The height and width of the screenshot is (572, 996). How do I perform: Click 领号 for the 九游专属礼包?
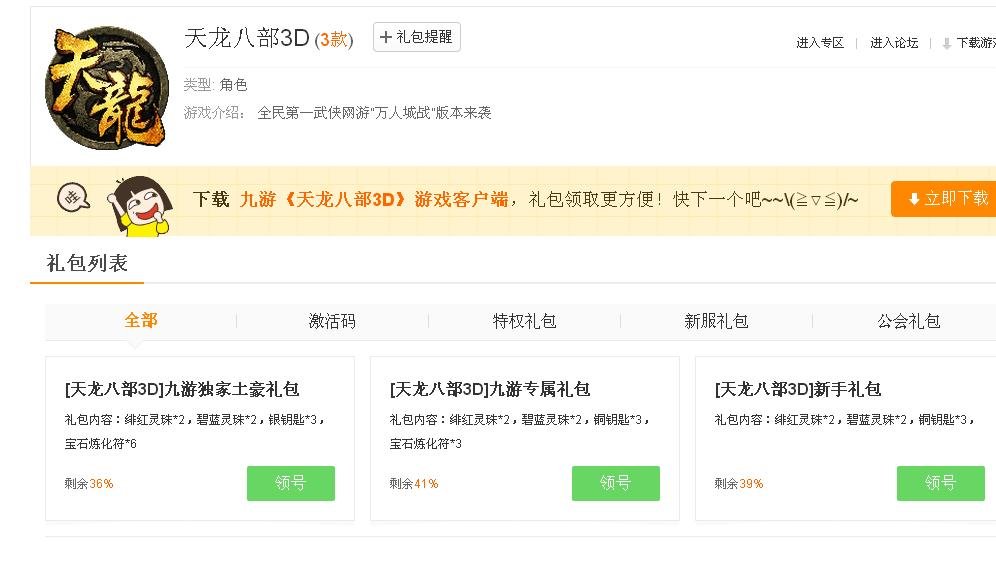pos(616,483)
